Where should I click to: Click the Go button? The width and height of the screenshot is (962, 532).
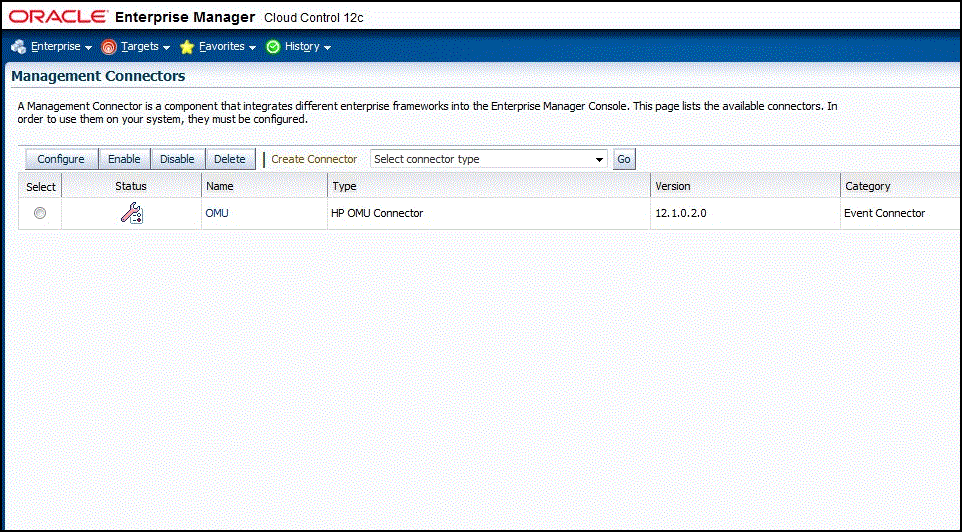click(x=624, y=159)
